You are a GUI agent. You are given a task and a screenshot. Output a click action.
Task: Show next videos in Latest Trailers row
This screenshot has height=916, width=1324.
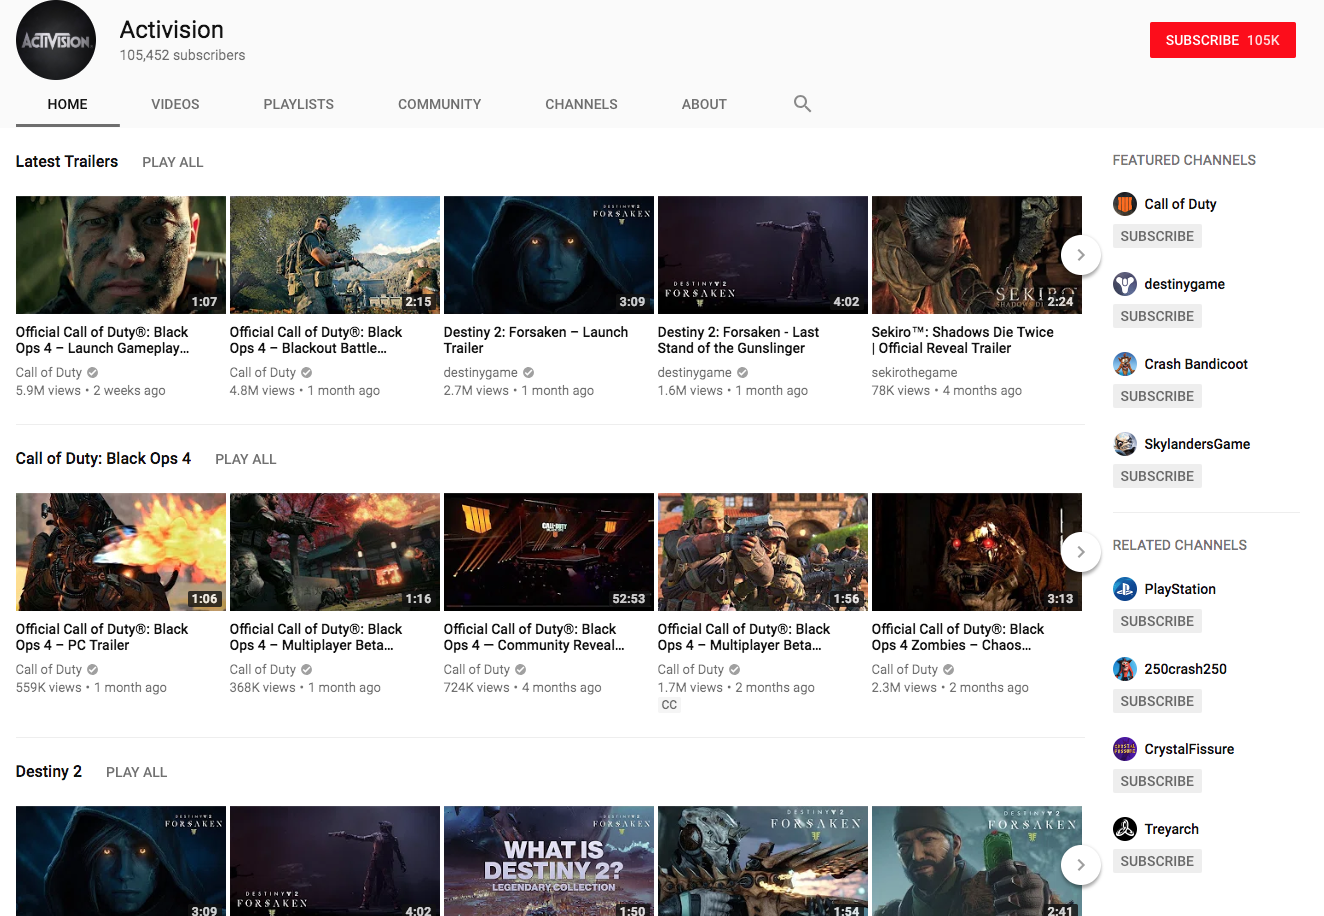(1081, 255)
